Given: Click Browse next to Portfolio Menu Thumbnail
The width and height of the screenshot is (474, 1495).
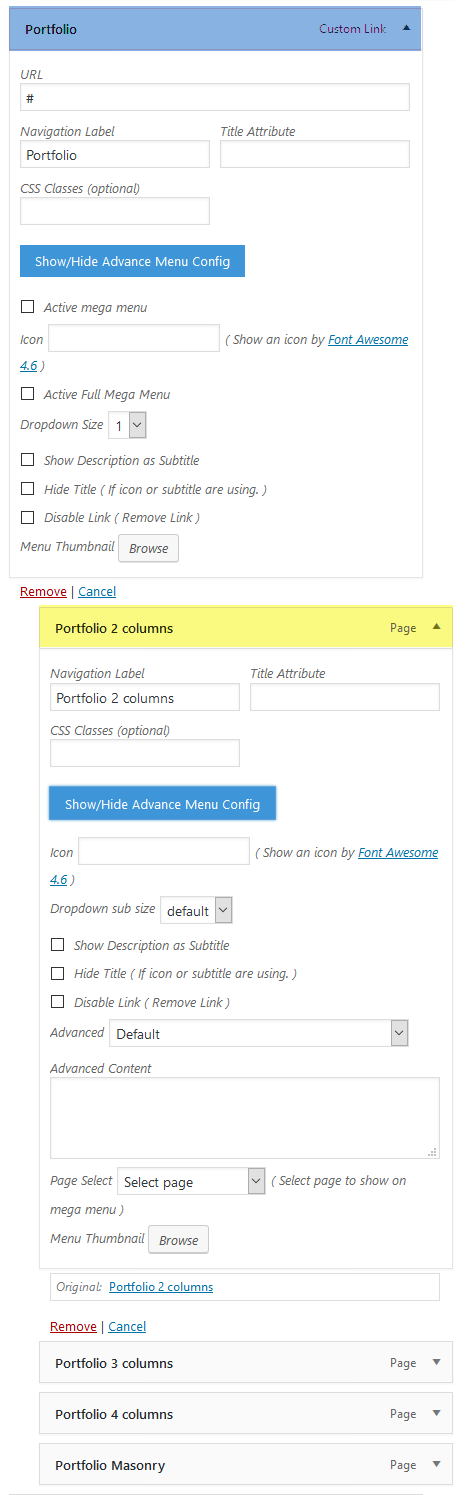Looking at the screenshot, I should click(x=149, y=548).
